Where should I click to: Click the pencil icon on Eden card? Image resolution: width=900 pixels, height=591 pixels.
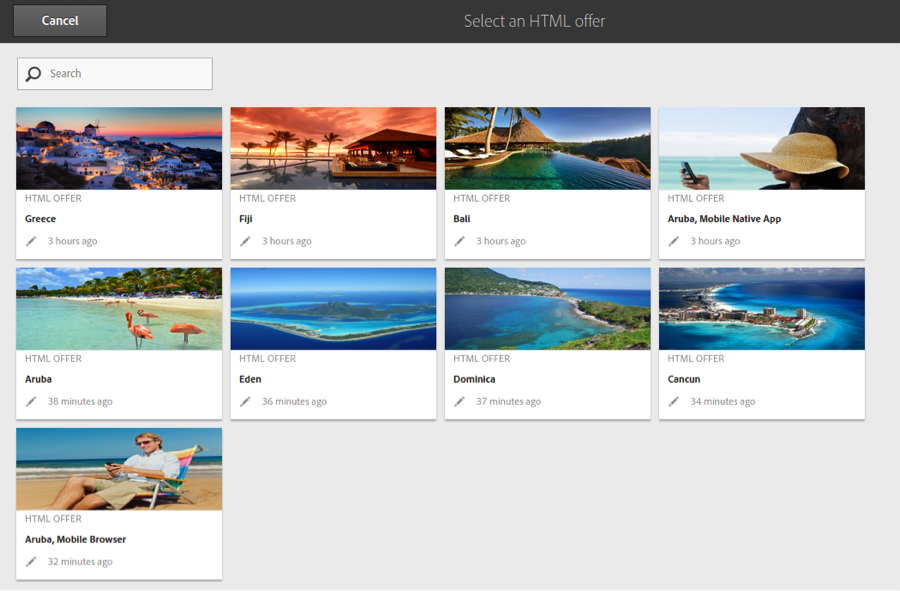point(245,402)
